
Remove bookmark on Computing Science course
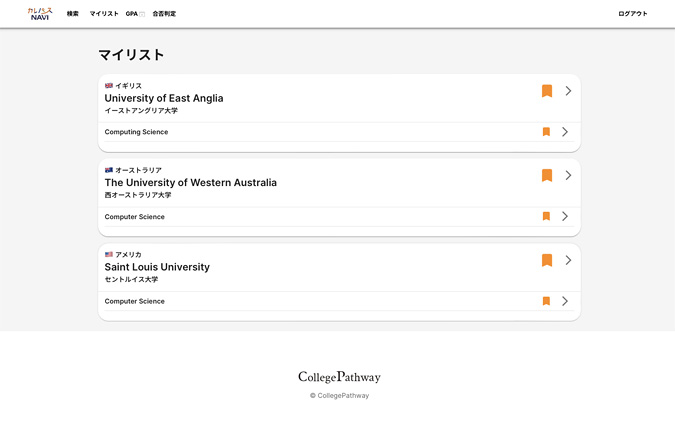pos(546,132)
